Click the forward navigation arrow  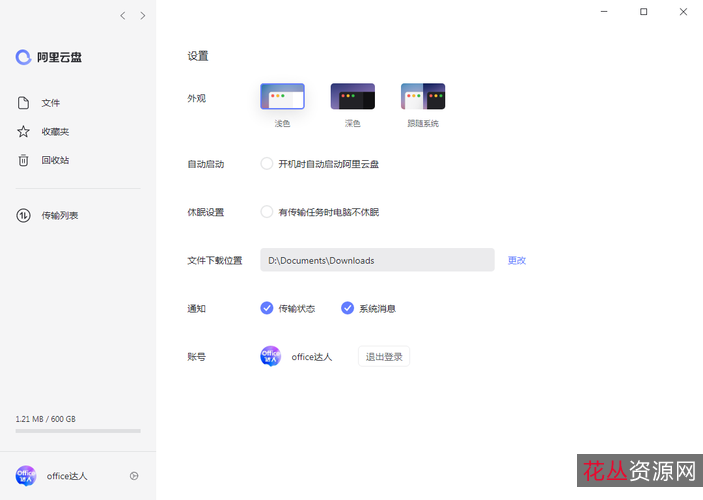tap(143, 16)
